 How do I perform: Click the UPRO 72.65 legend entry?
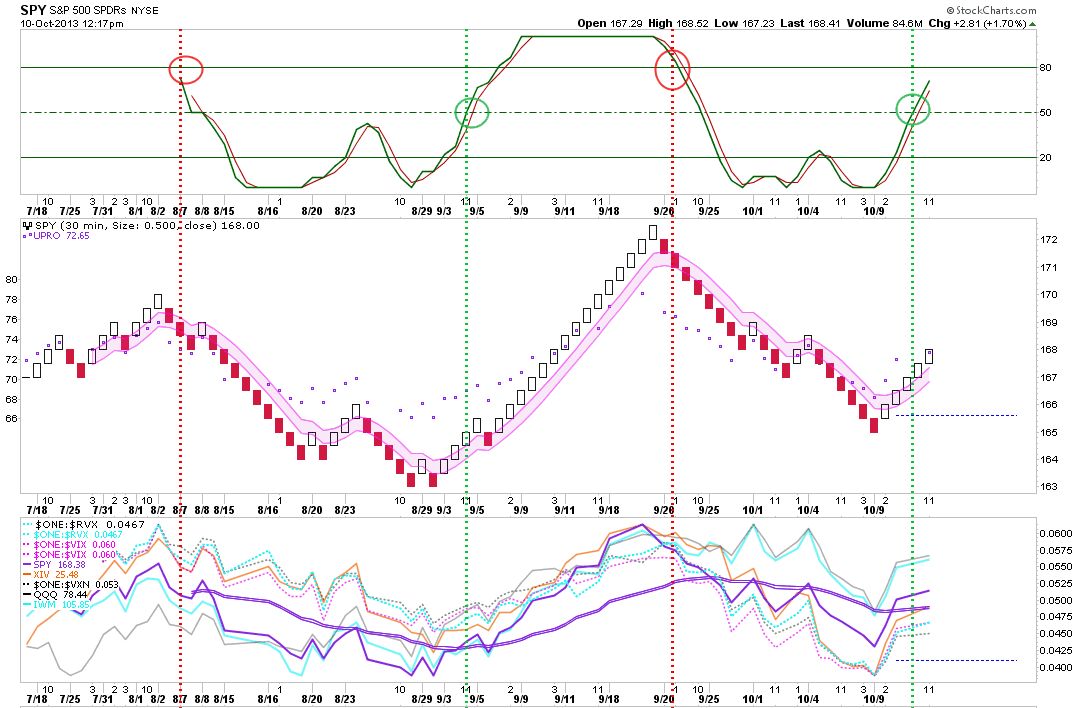pyautogui.click(x=62, y=236)
